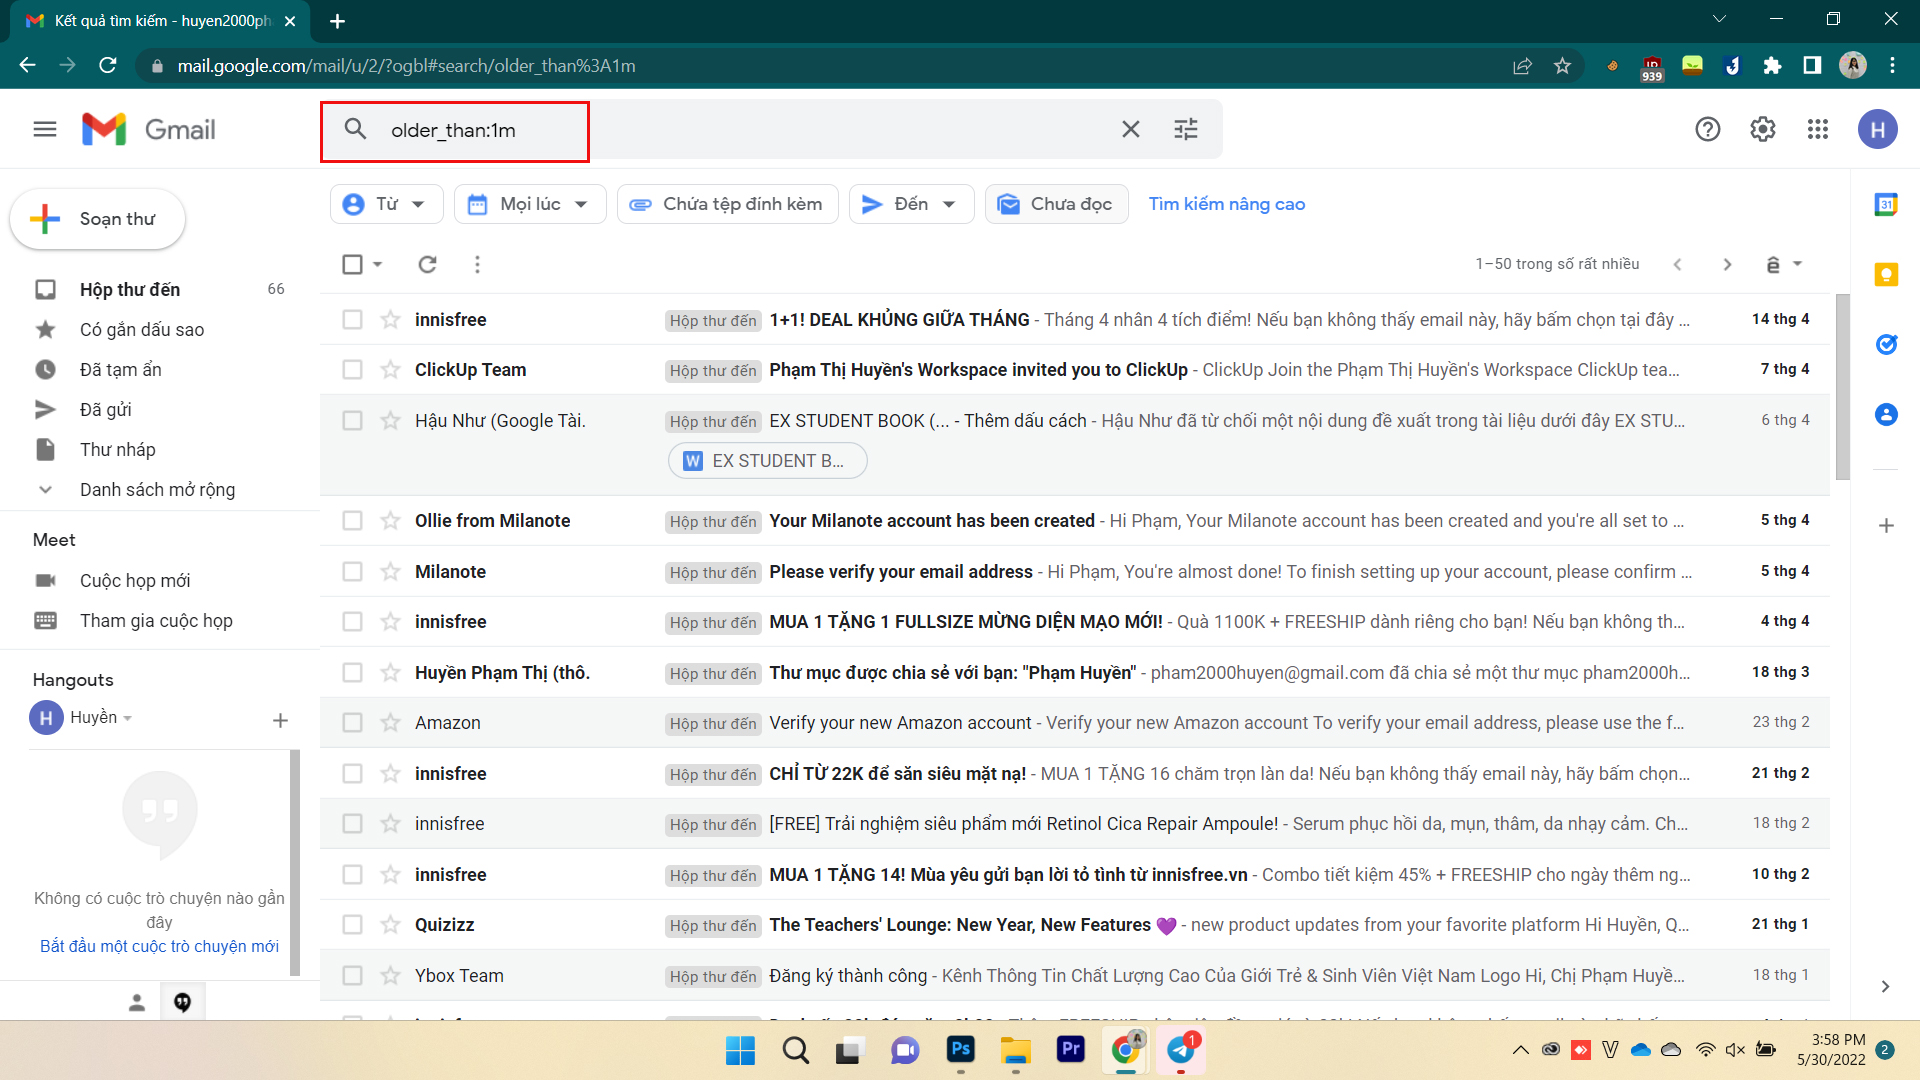Open EX STUDENT B... attachment chip
1920x1080 pixels.
coord(767,461)
